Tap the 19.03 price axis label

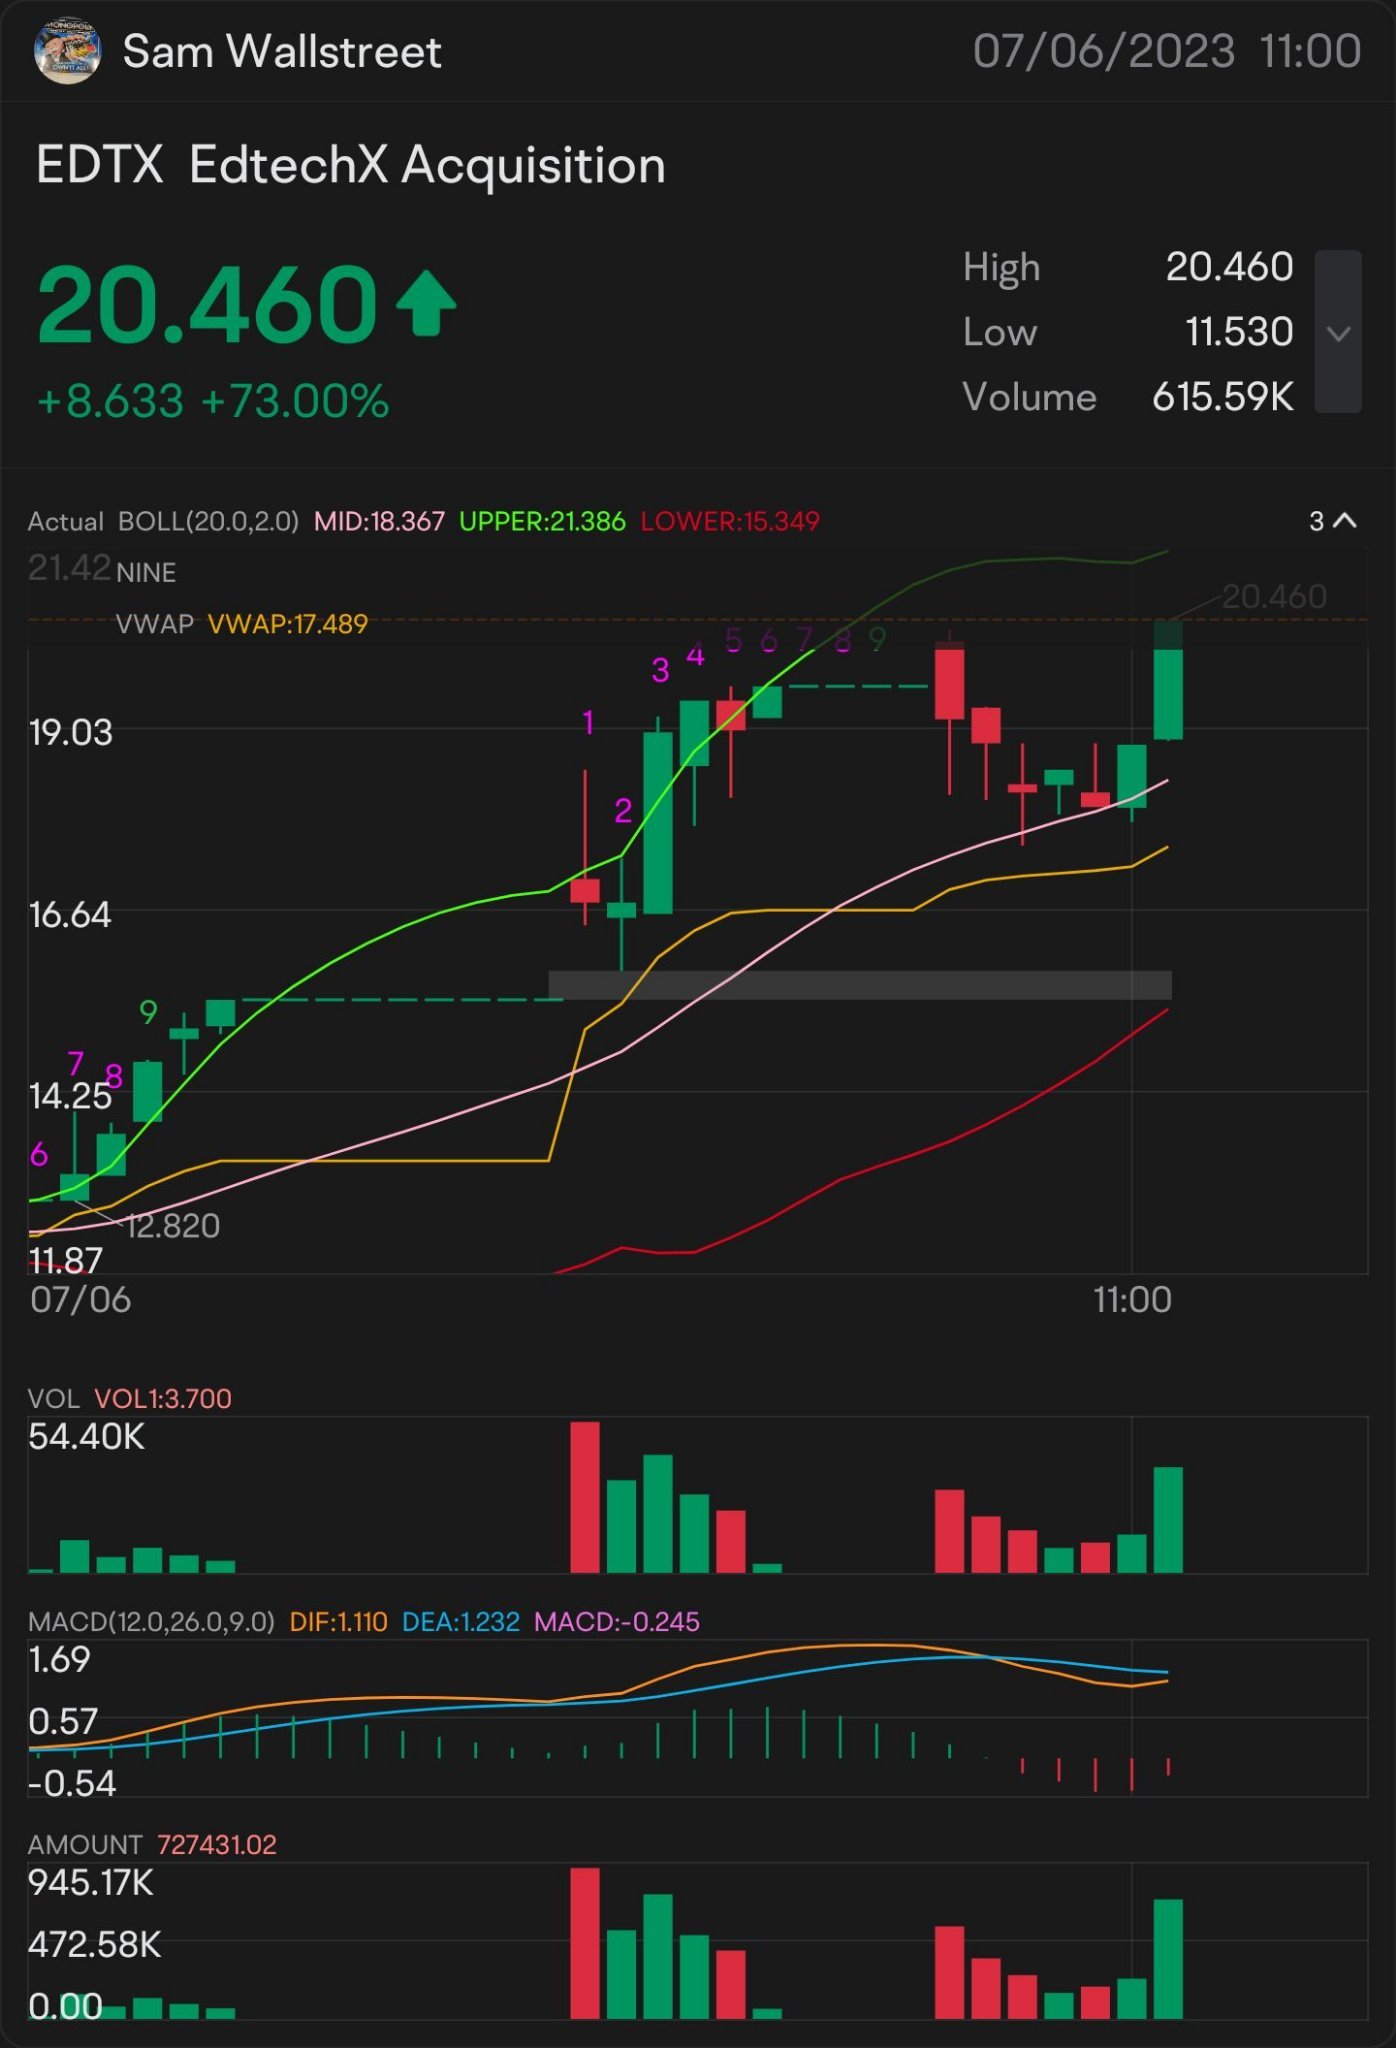(x=70, y=733)
